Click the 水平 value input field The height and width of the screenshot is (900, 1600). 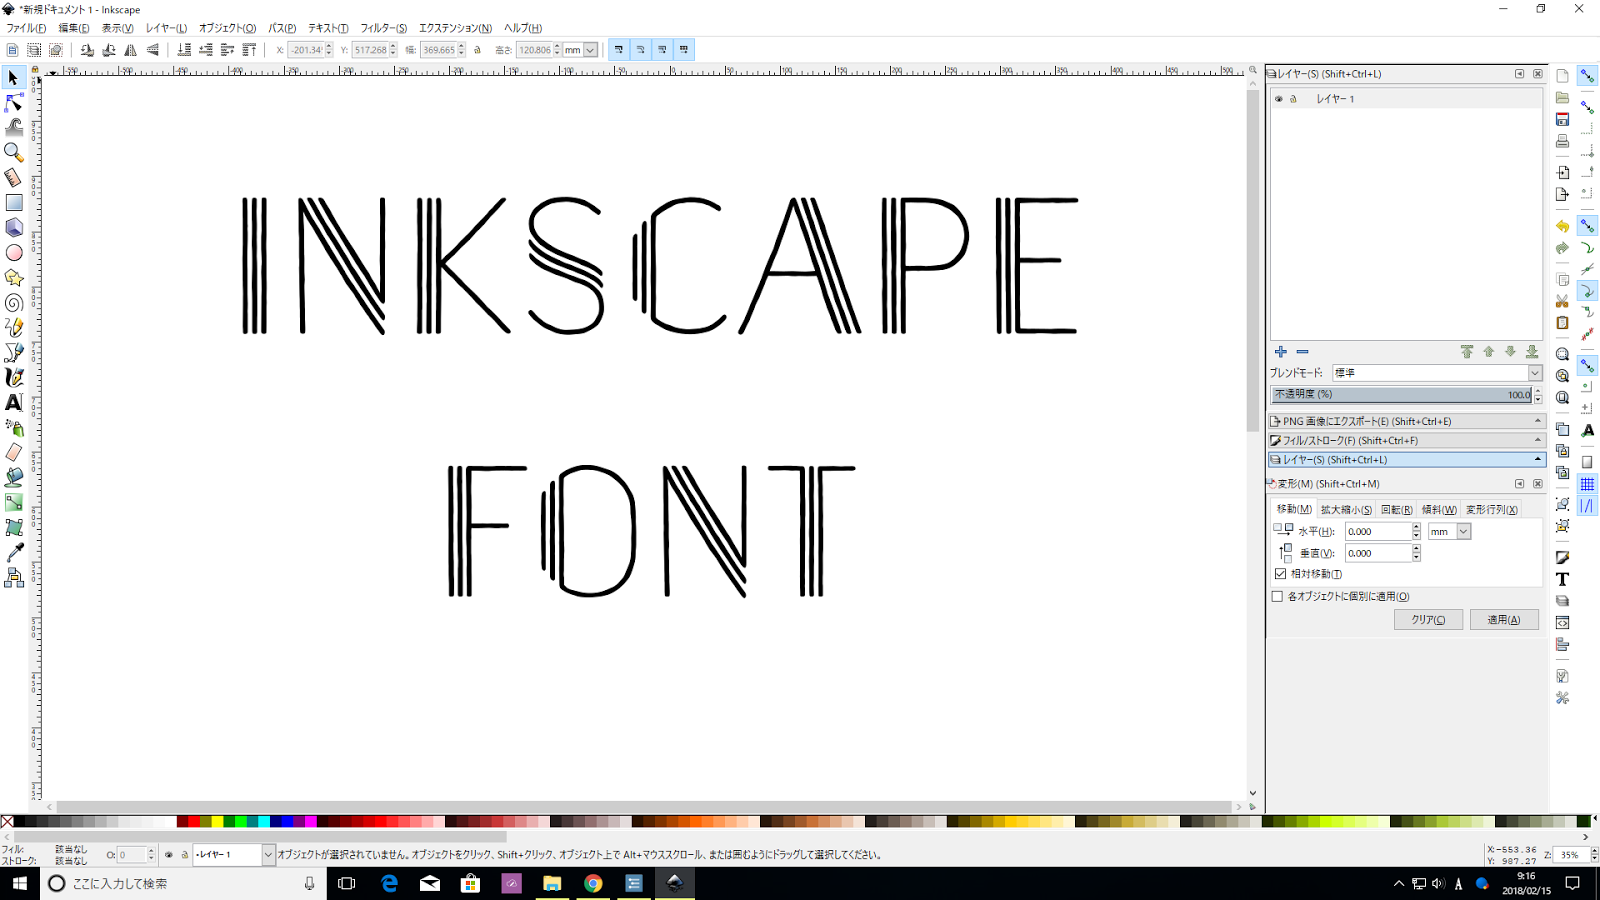(x=1378, y=532)
